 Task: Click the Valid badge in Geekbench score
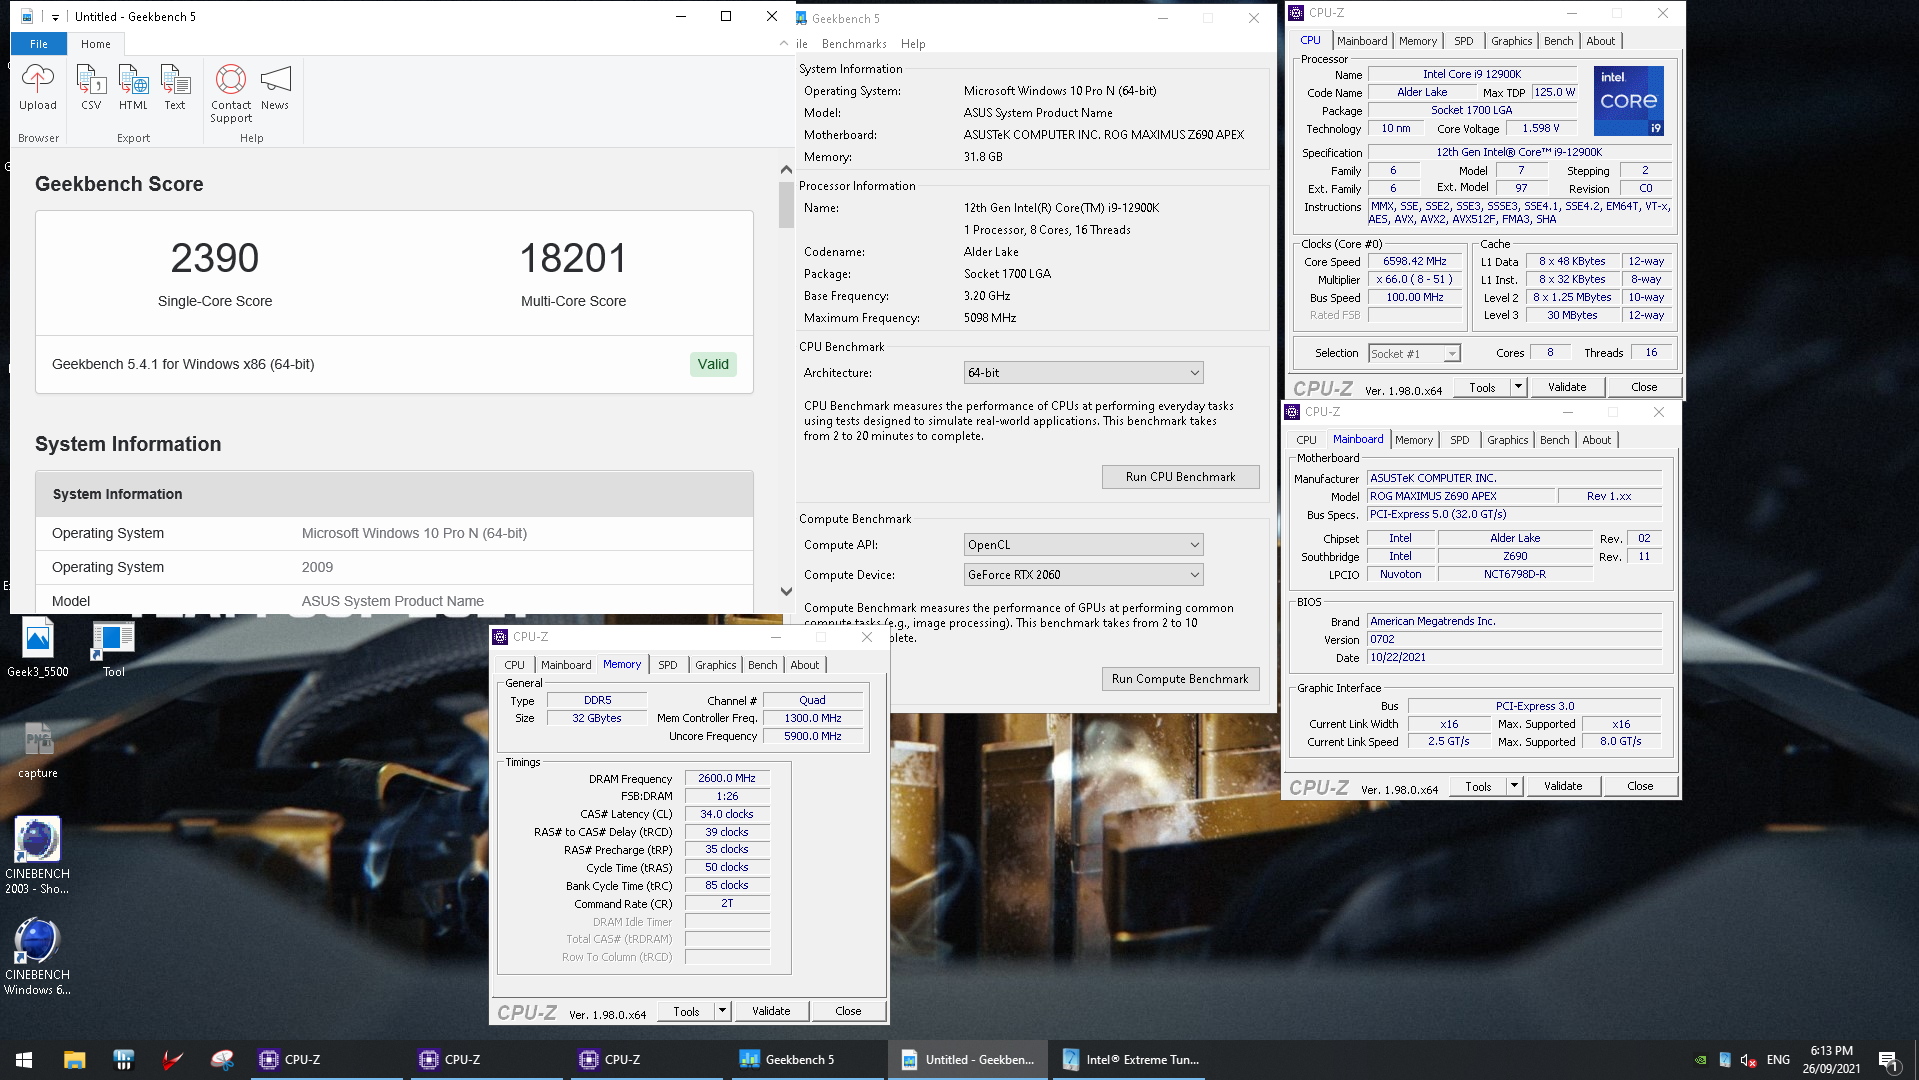pos(713,364)
